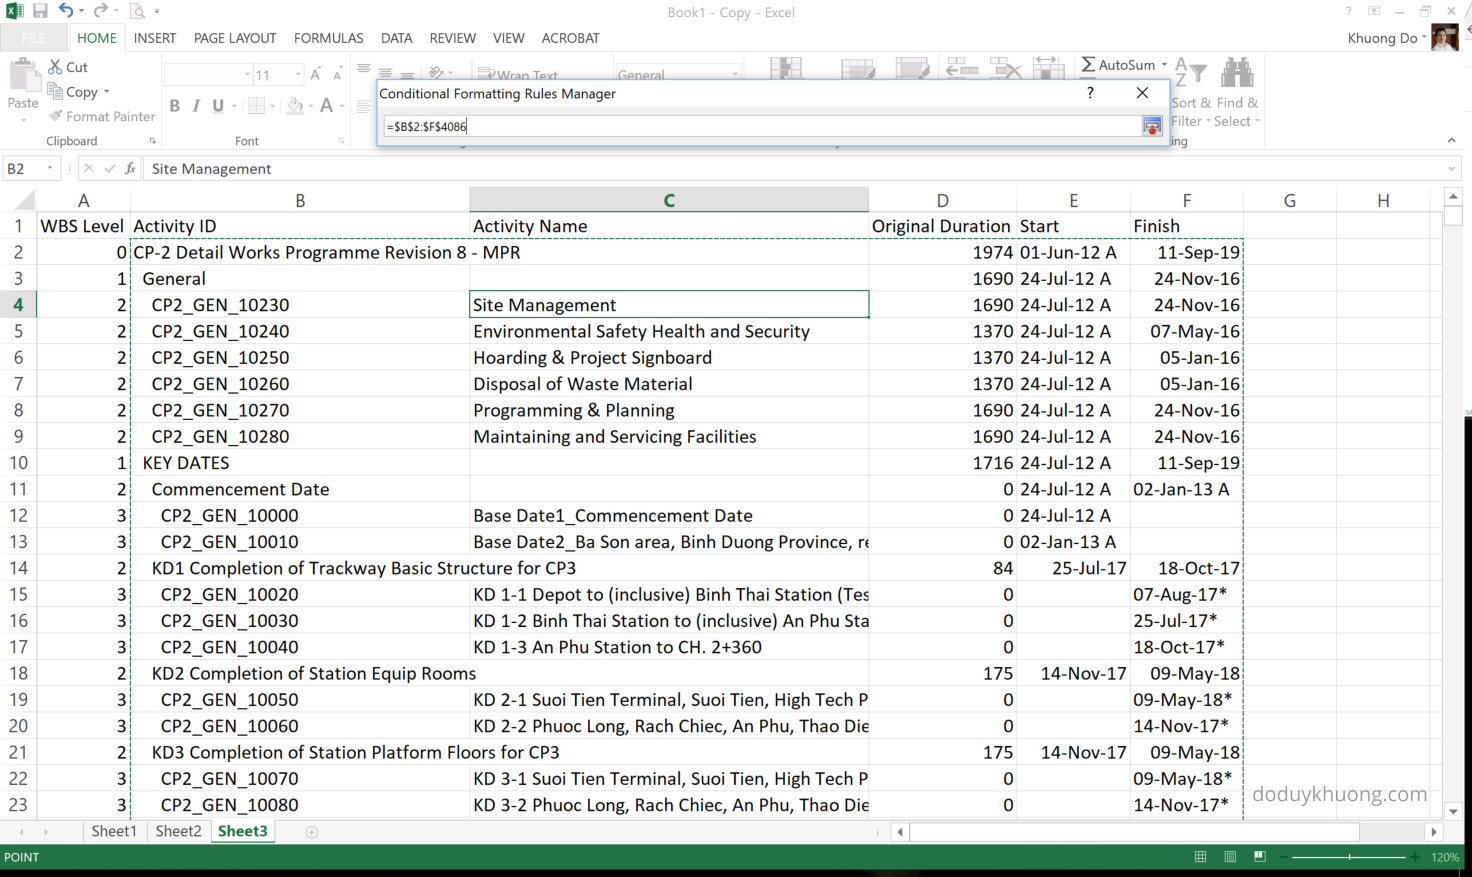Open the AutoSum dropdown arrow
Screen dimensions: 1472x877
coord(1165,65)
